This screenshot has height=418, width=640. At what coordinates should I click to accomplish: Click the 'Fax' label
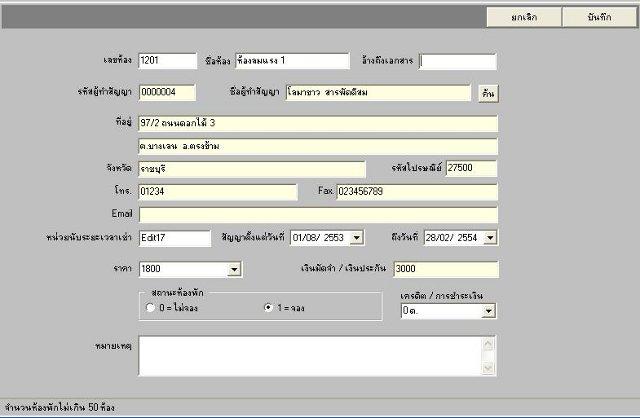(x=326, y=191)
